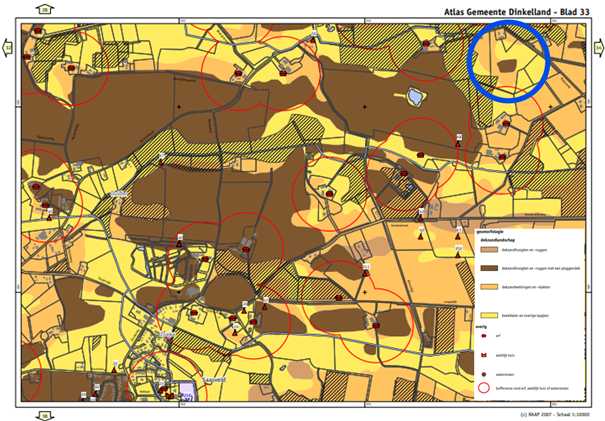Click the 'erf' symbol in the legend
Screen dimensions: 605x421
[x=484, y=336]
